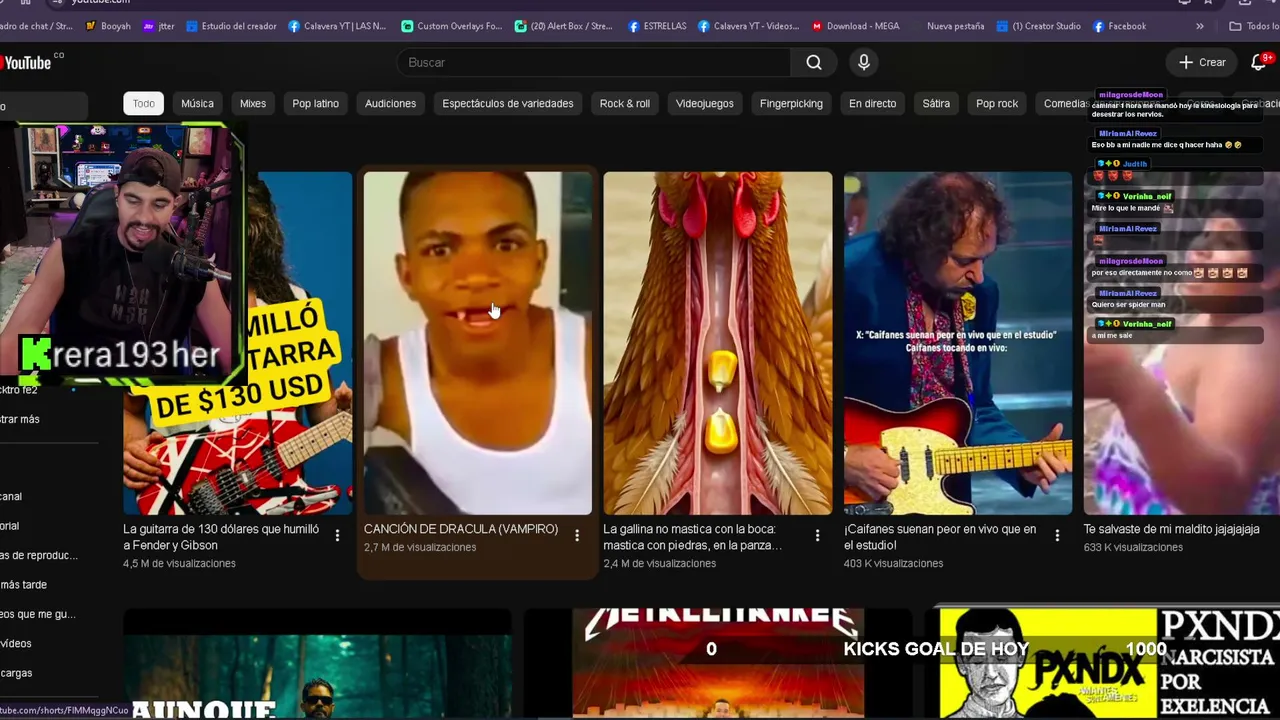Play the Caifanes live guitarist short thumbnail
Image resolution: width=1280 pixels, height=720 pixels.
click(x=958, y=343)
